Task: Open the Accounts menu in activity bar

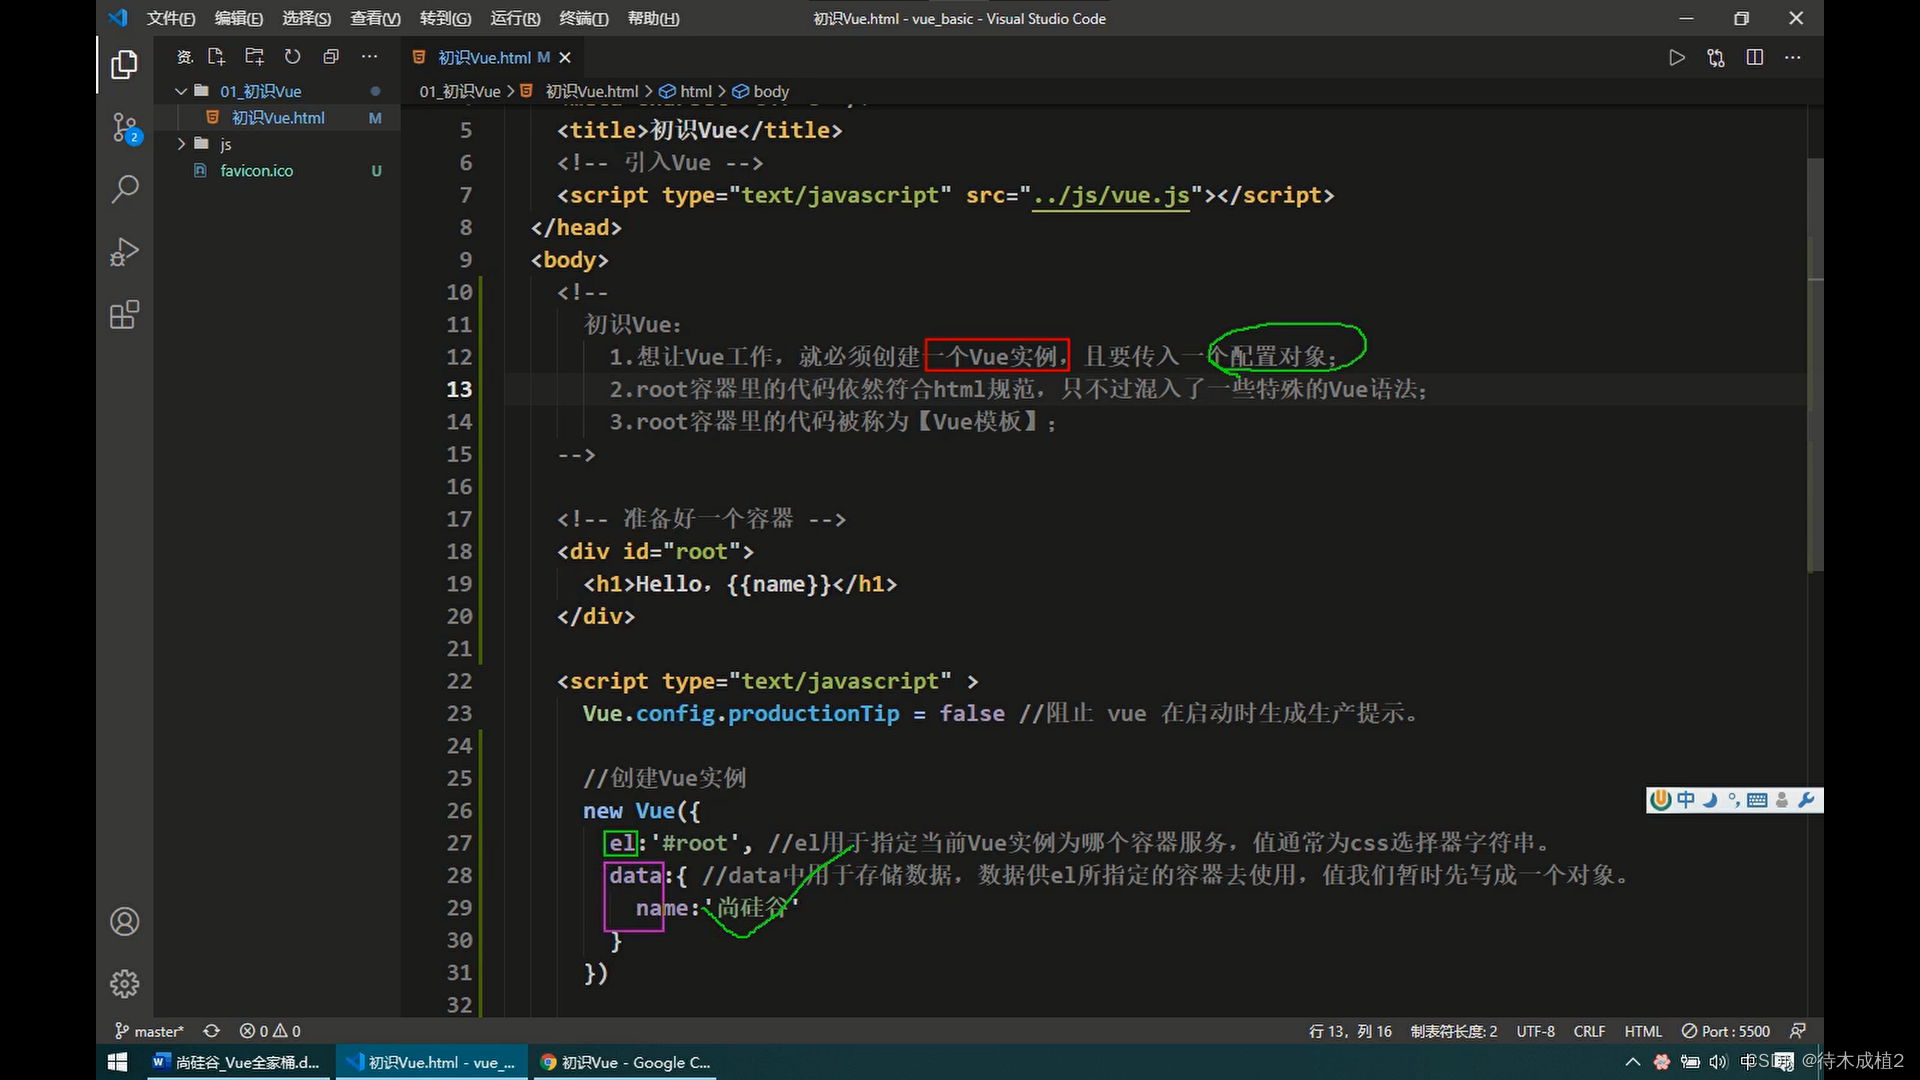Action: pos(124,921)
